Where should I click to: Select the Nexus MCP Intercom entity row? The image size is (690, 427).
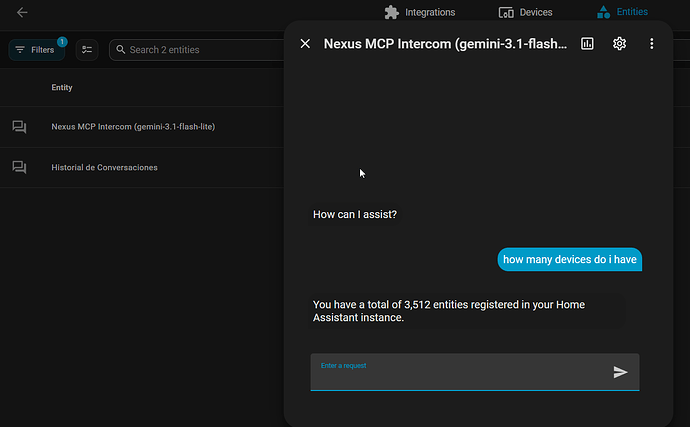click(x=142, y=127)
